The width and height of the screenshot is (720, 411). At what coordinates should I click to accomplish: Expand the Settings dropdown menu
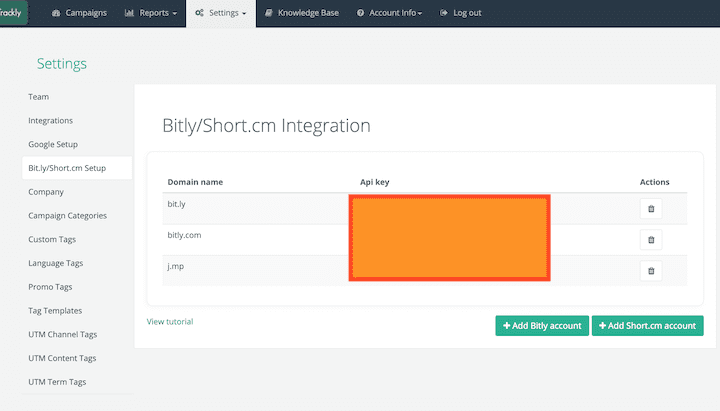tap(221, 13)
